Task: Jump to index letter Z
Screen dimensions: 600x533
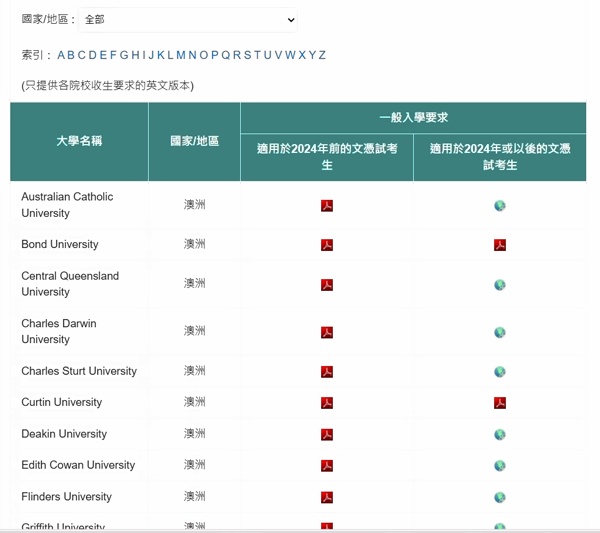Action: 322,55
